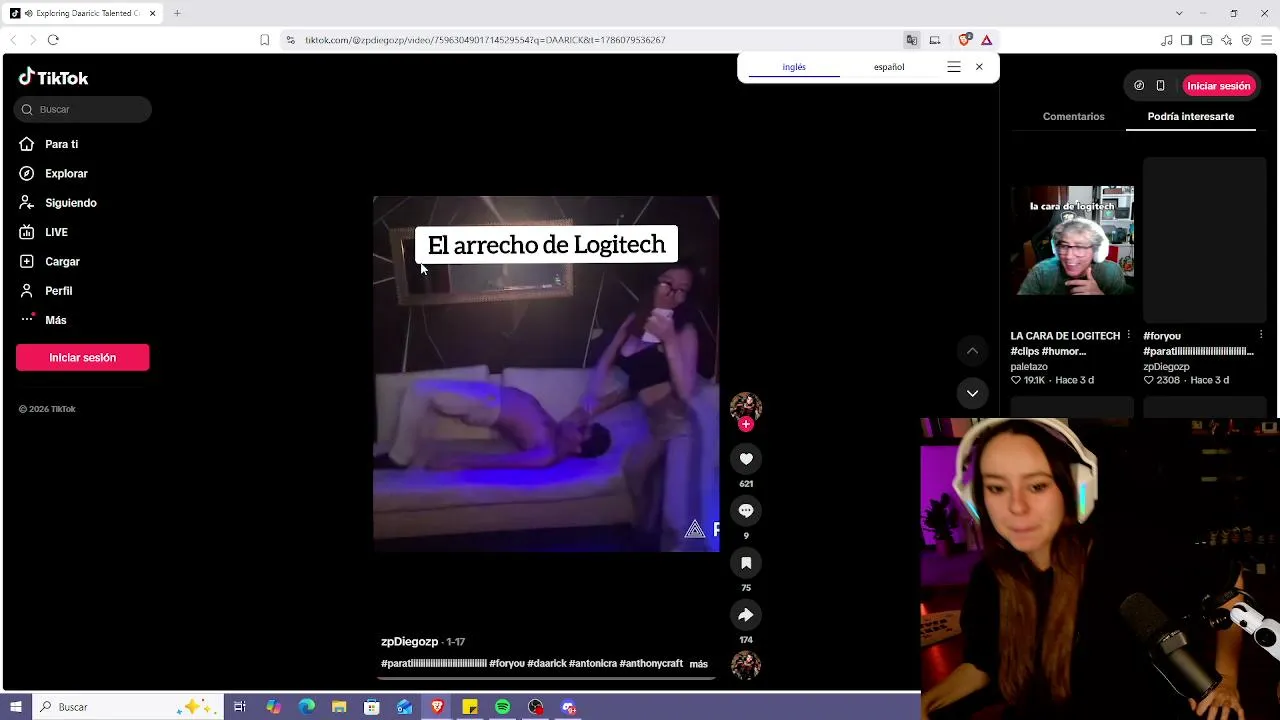Click the top-right Iniciar sesión button

[x=1219, y=86]
